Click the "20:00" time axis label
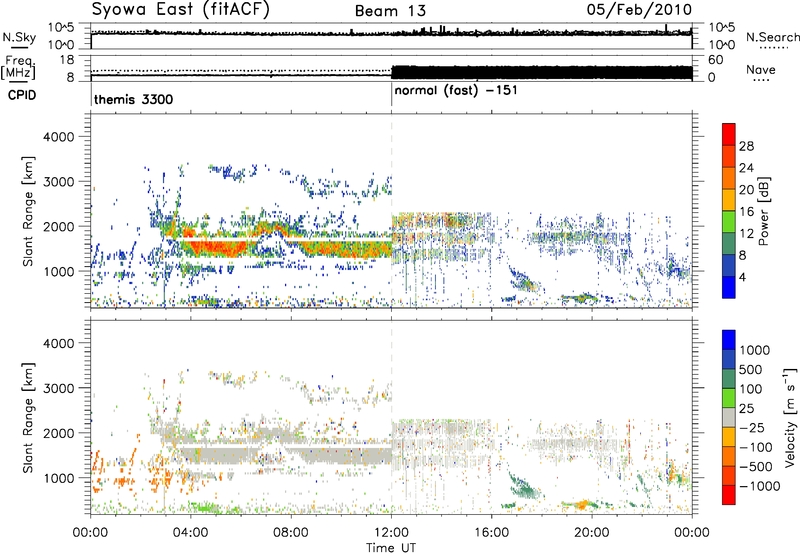Image resolution: width=800 pixels, height=554 pixels. (x=592, y=533)
